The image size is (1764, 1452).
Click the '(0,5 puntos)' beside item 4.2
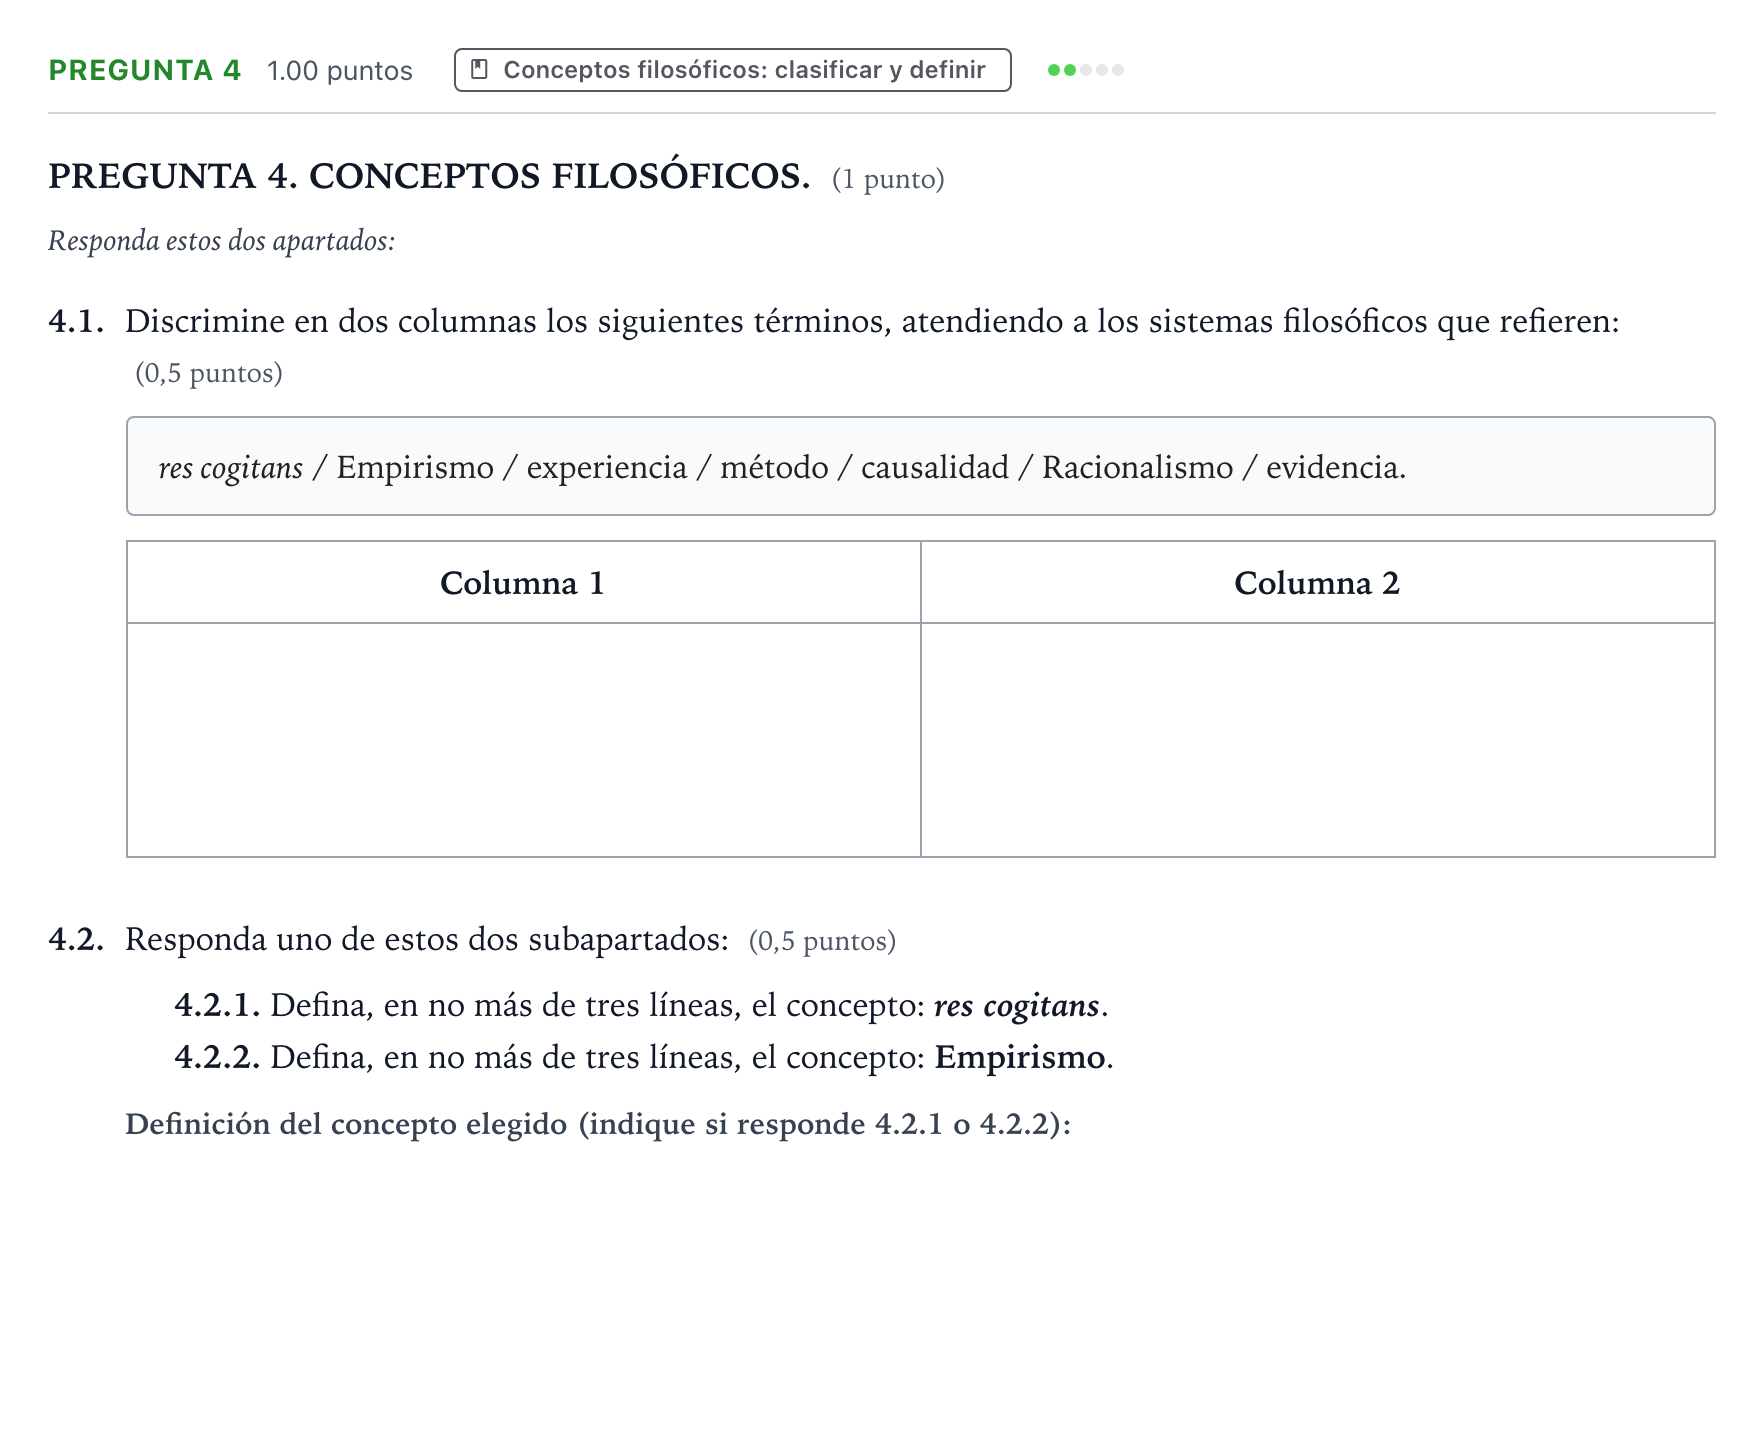pyautogui.click(x=822, y=941)
